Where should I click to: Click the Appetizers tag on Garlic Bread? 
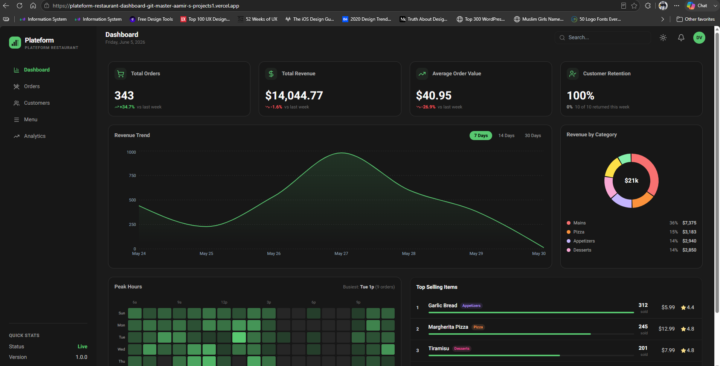click(471, 306)
